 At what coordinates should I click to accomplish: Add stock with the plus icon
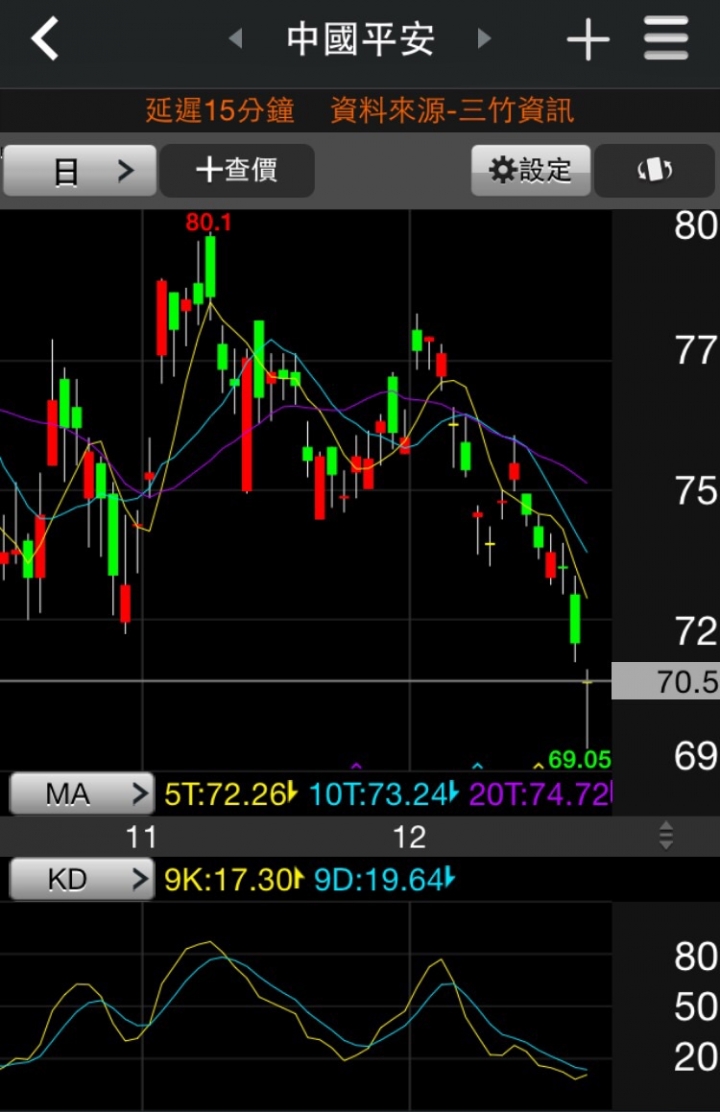coord(588,39)
